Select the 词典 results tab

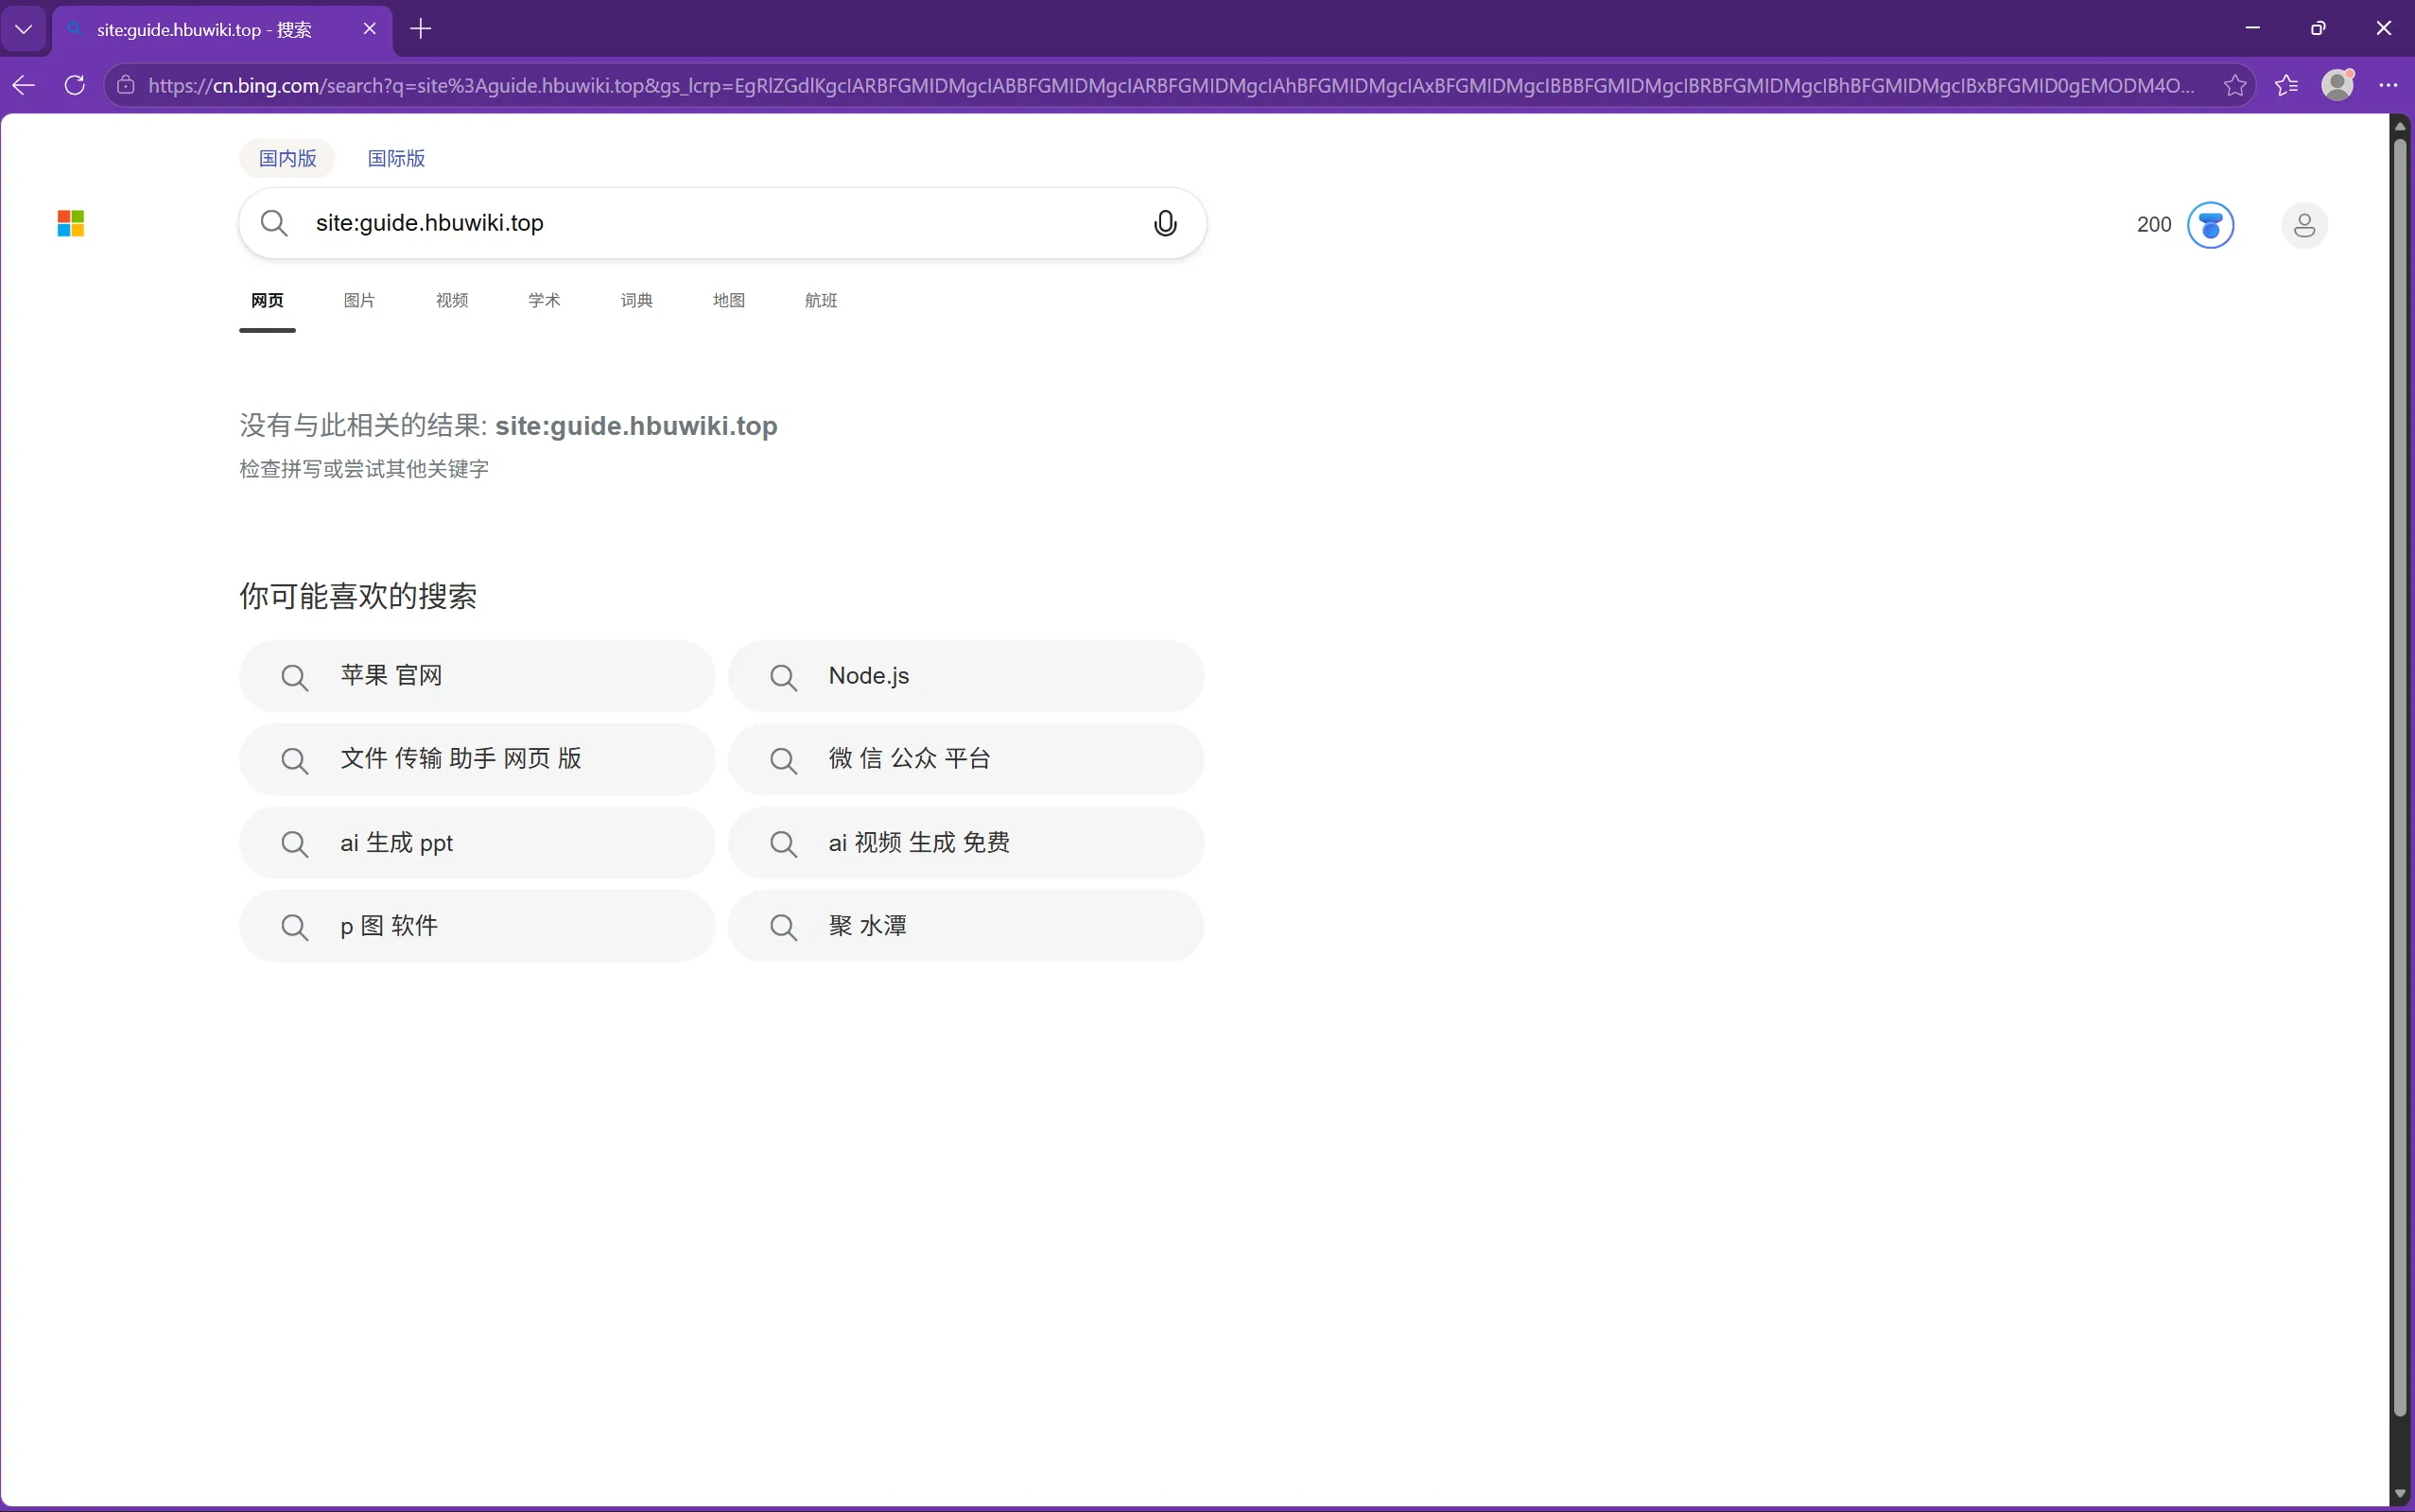[x=637, y=301]
